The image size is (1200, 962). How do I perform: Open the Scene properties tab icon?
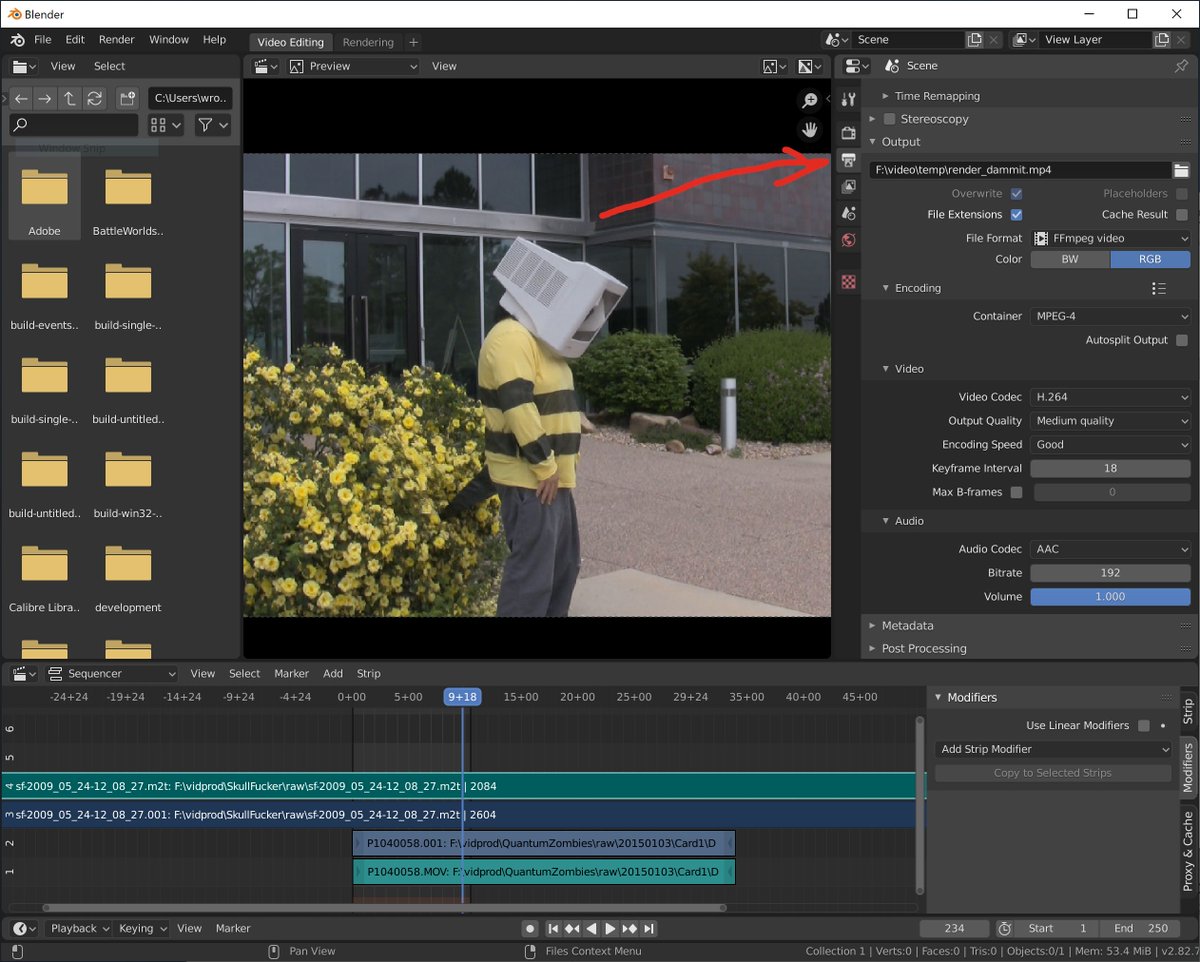(848, 213)
